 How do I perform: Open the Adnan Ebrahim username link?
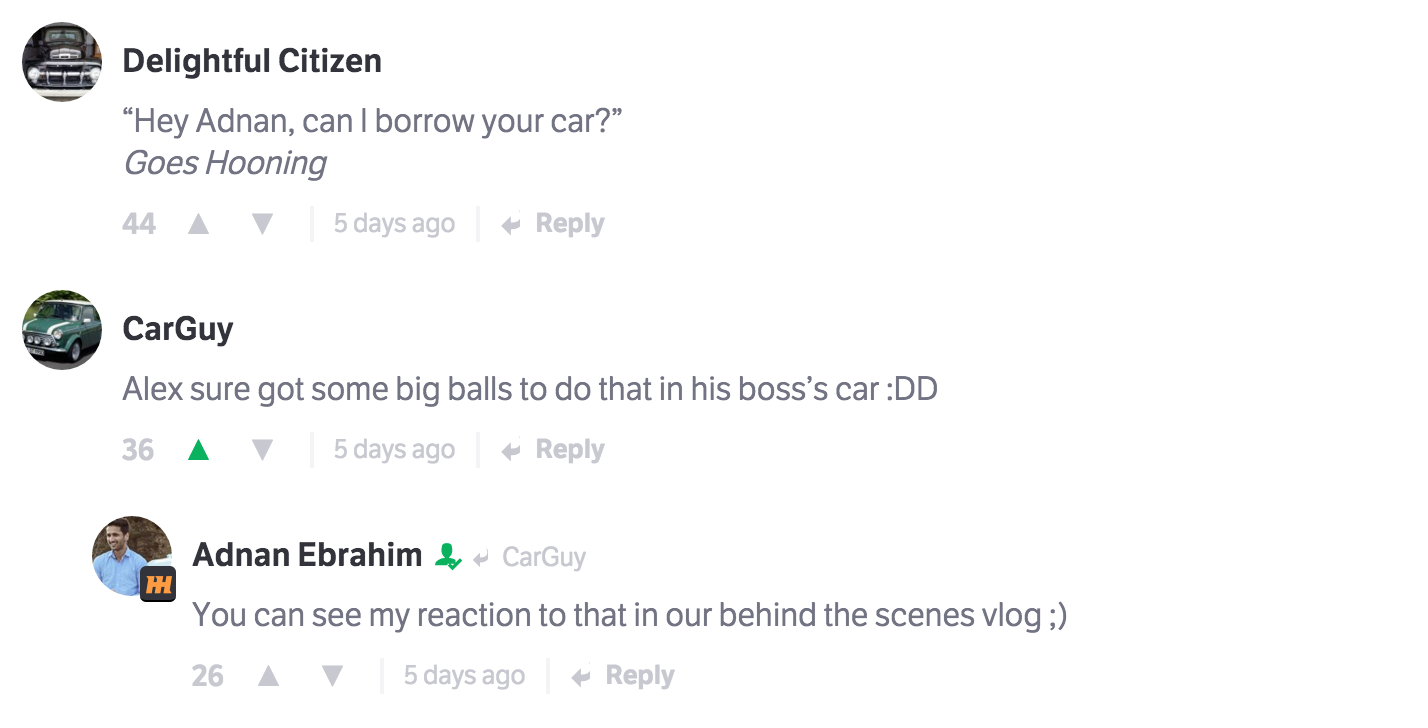(x=307, y=555)
